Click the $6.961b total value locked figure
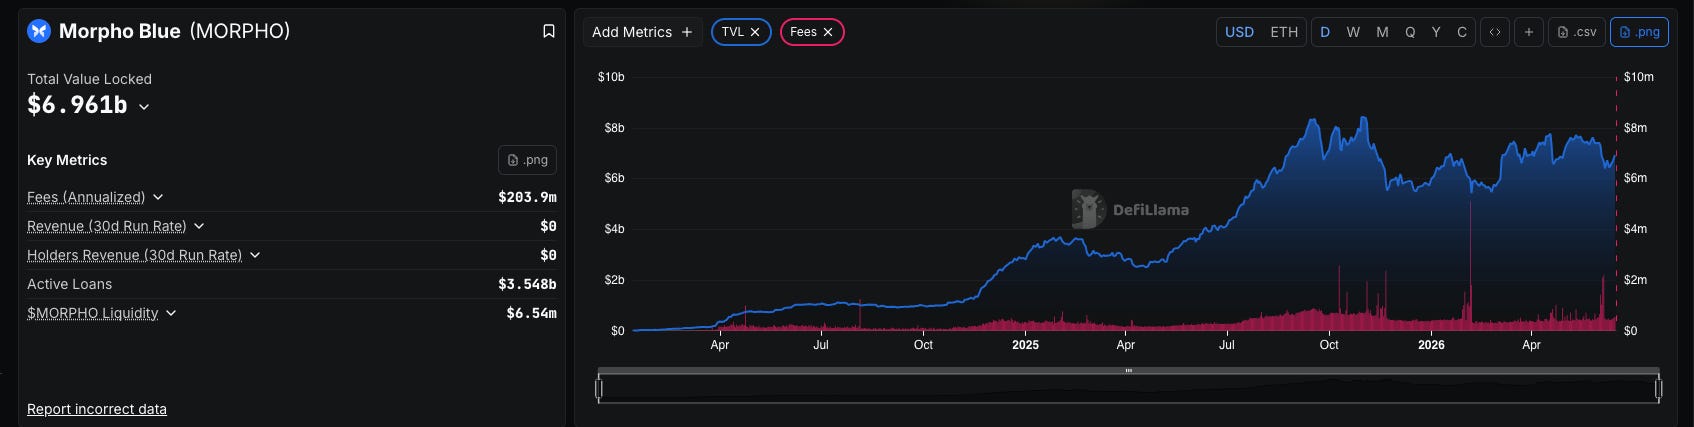Viewport: 1694px width, 427px height. (x=77, y=105)
